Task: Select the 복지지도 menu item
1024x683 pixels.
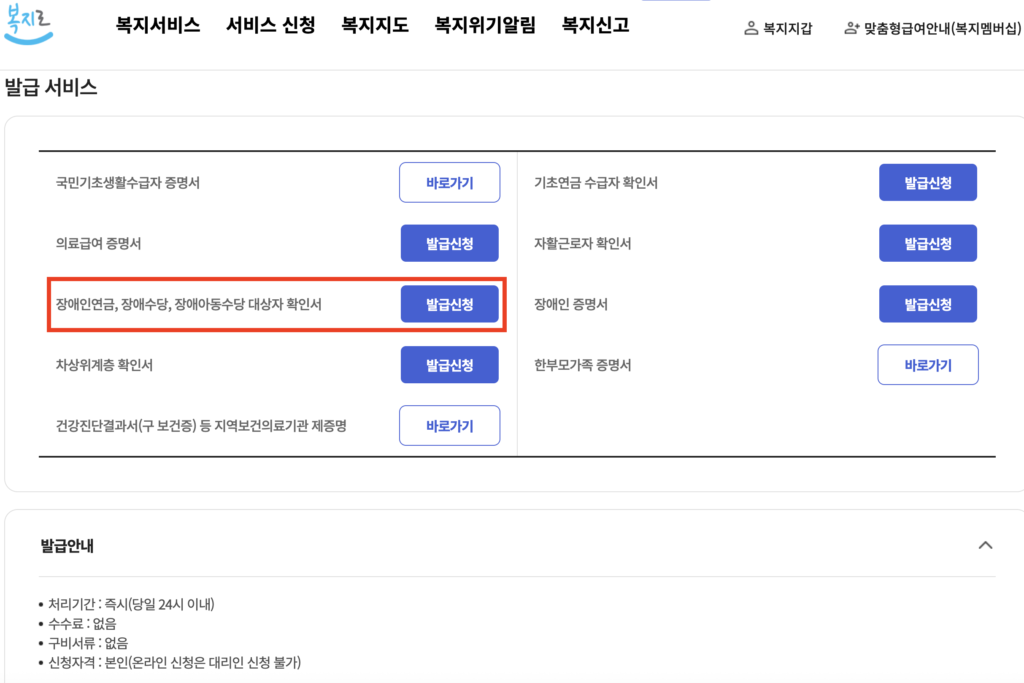Action: coord(375,26)
